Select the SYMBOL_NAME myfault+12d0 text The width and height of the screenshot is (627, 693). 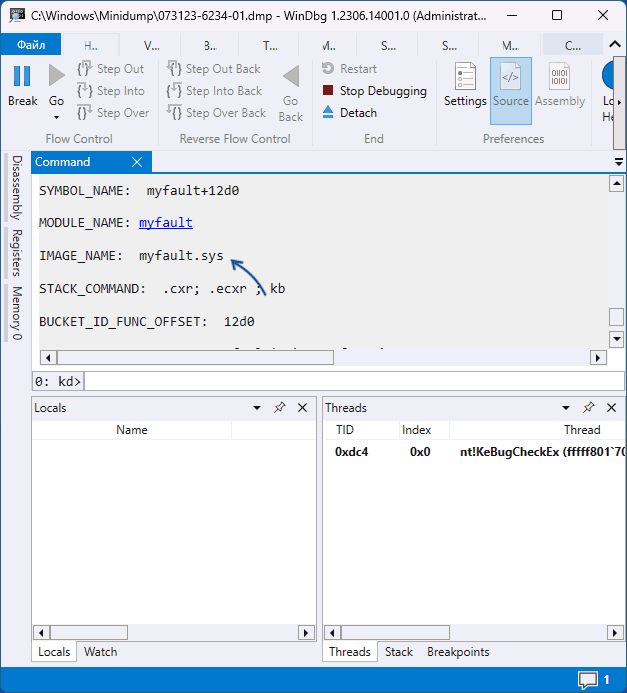point(193,190)
